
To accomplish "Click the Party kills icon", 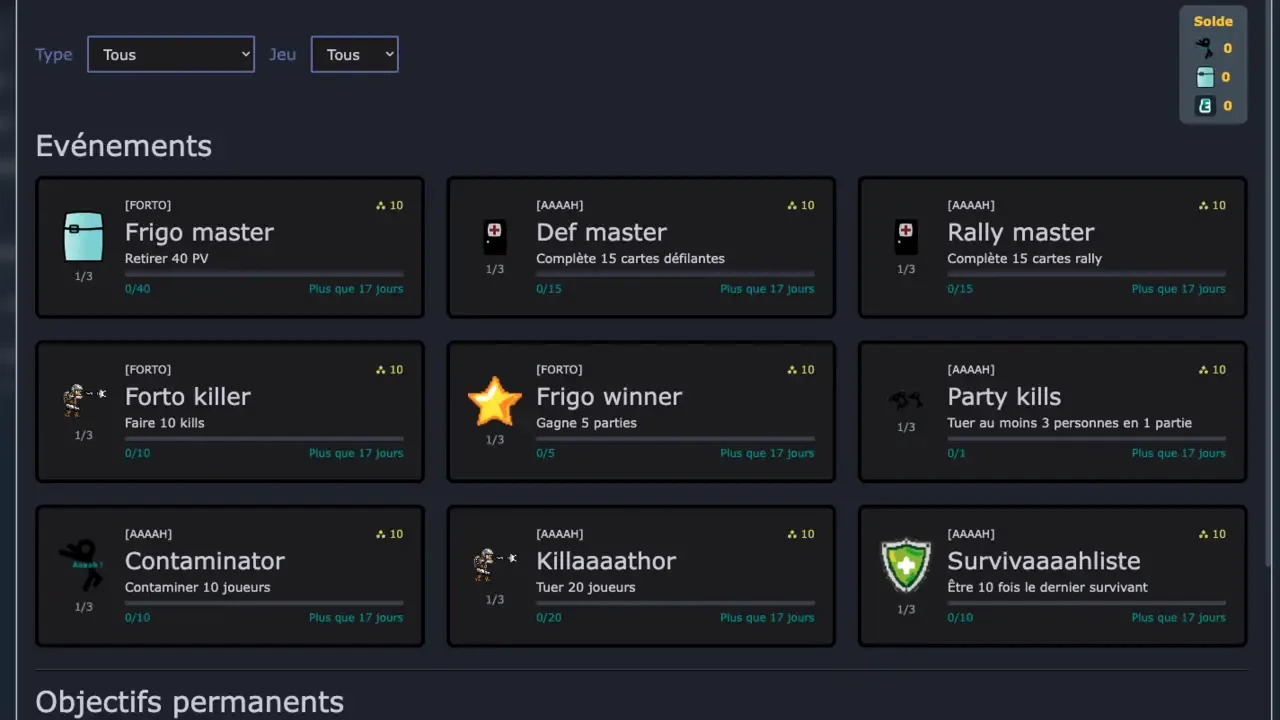I will (906, 400).
